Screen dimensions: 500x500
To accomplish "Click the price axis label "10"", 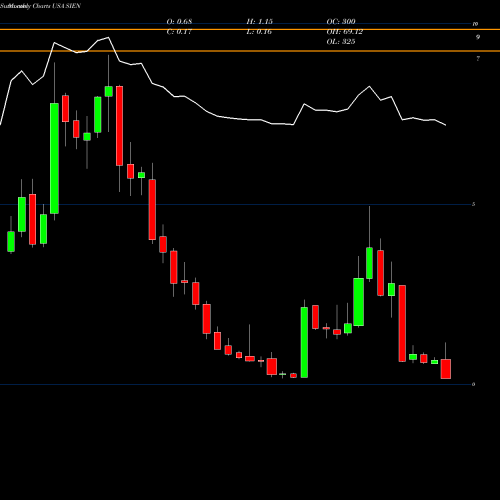I will click(x=475, y=24).
